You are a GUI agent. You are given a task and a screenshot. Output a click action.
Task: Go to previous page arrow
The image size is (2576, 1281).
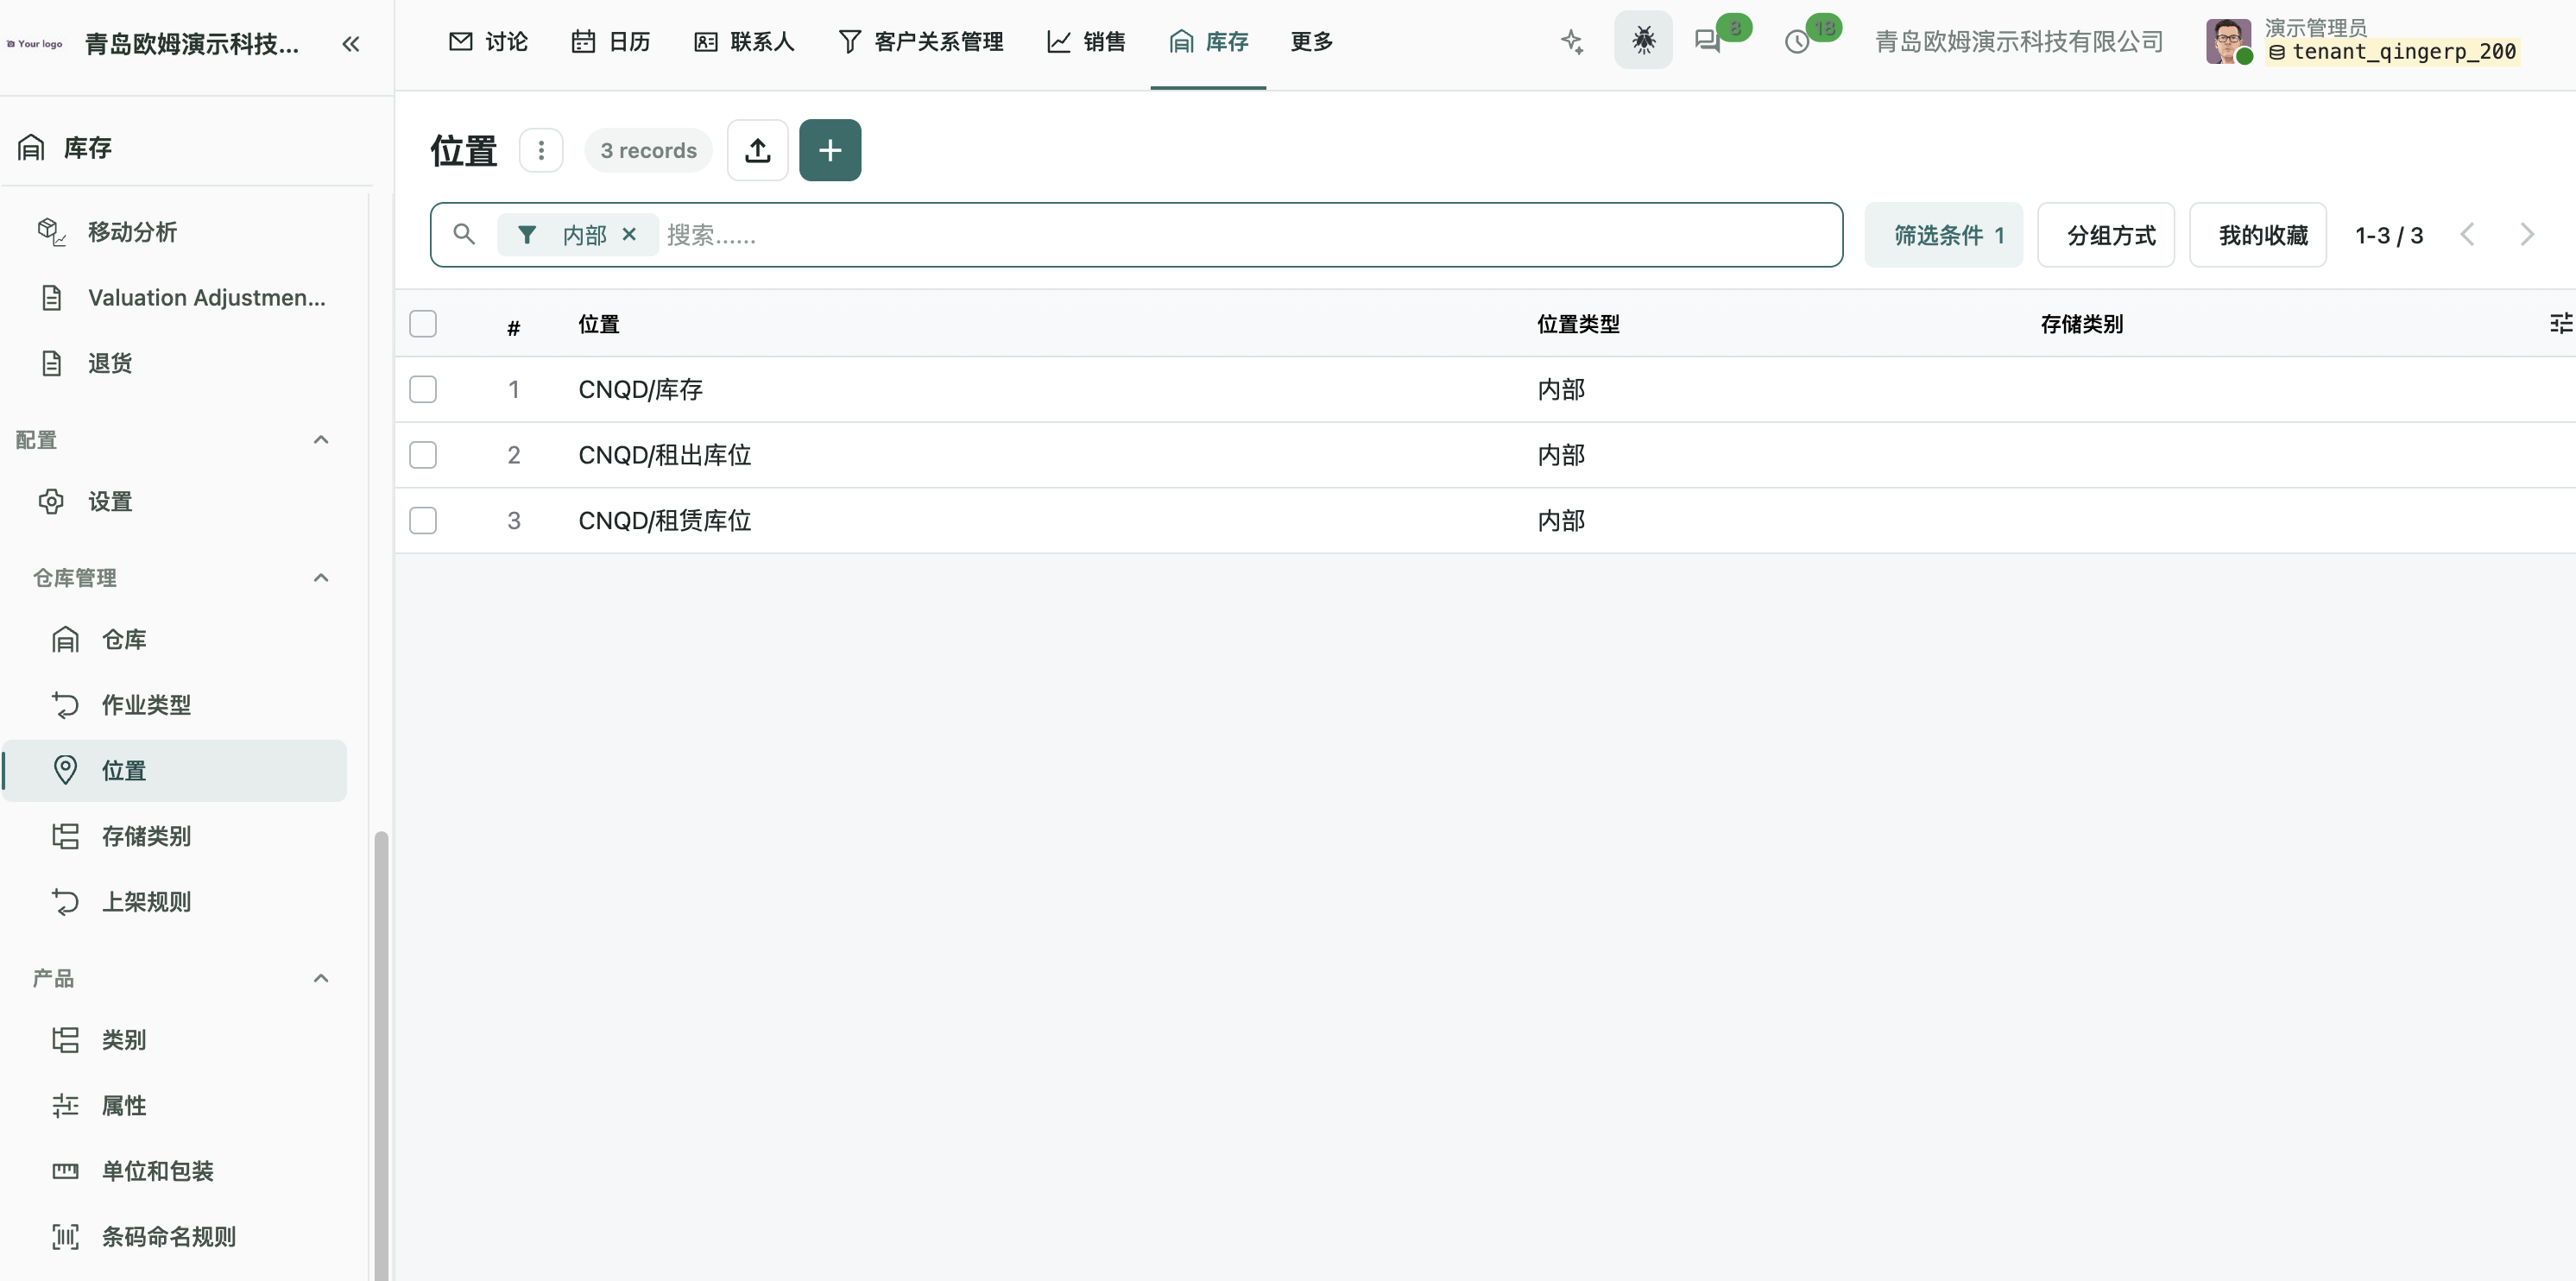[x=2467, y=235]
